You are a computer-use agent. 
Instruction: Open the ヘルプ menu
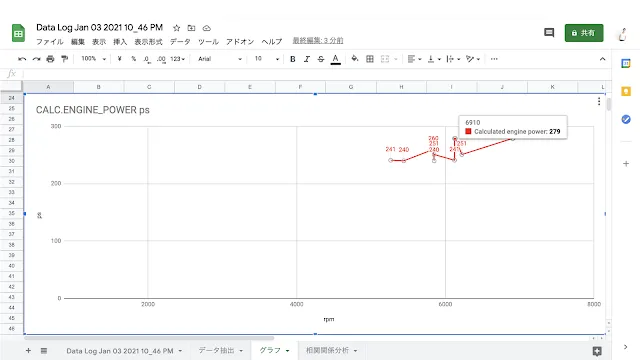click(271, 42)
